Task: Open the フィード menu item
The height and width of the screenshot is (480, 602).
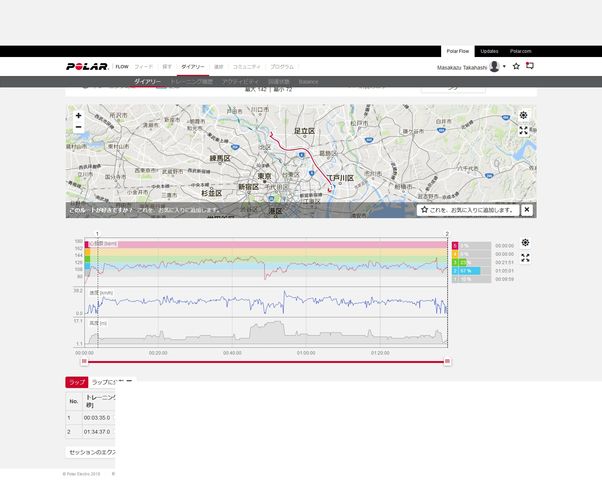Action: pos(144,67)
